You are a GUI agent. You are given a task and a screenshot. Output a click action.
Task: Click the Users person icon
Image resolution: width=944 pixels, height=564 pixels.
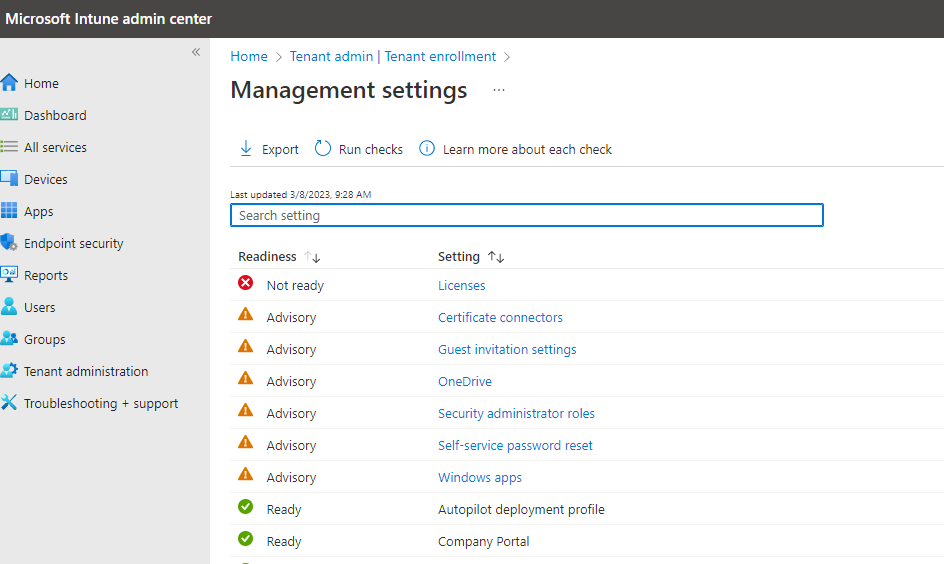click(9, 306)
